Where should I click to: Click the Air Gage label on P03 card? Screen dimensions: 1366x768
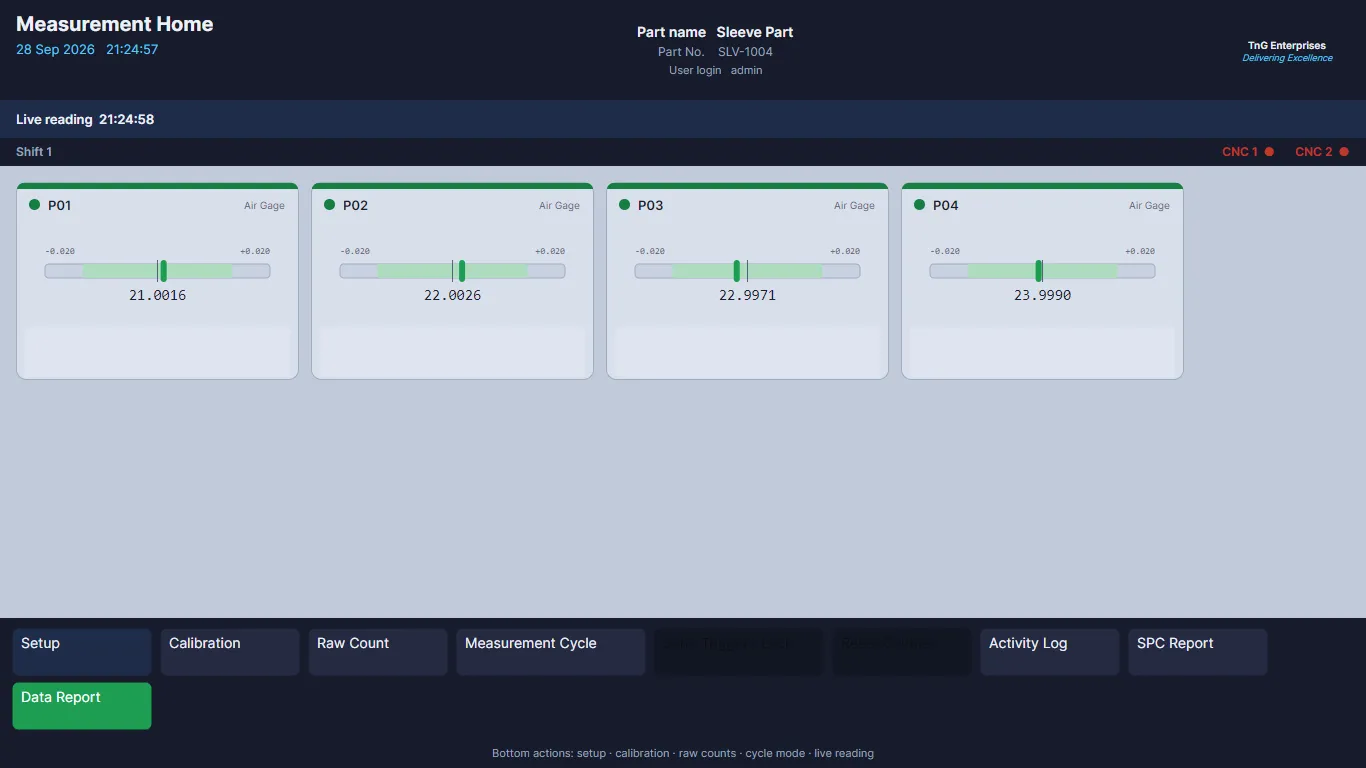854,206
